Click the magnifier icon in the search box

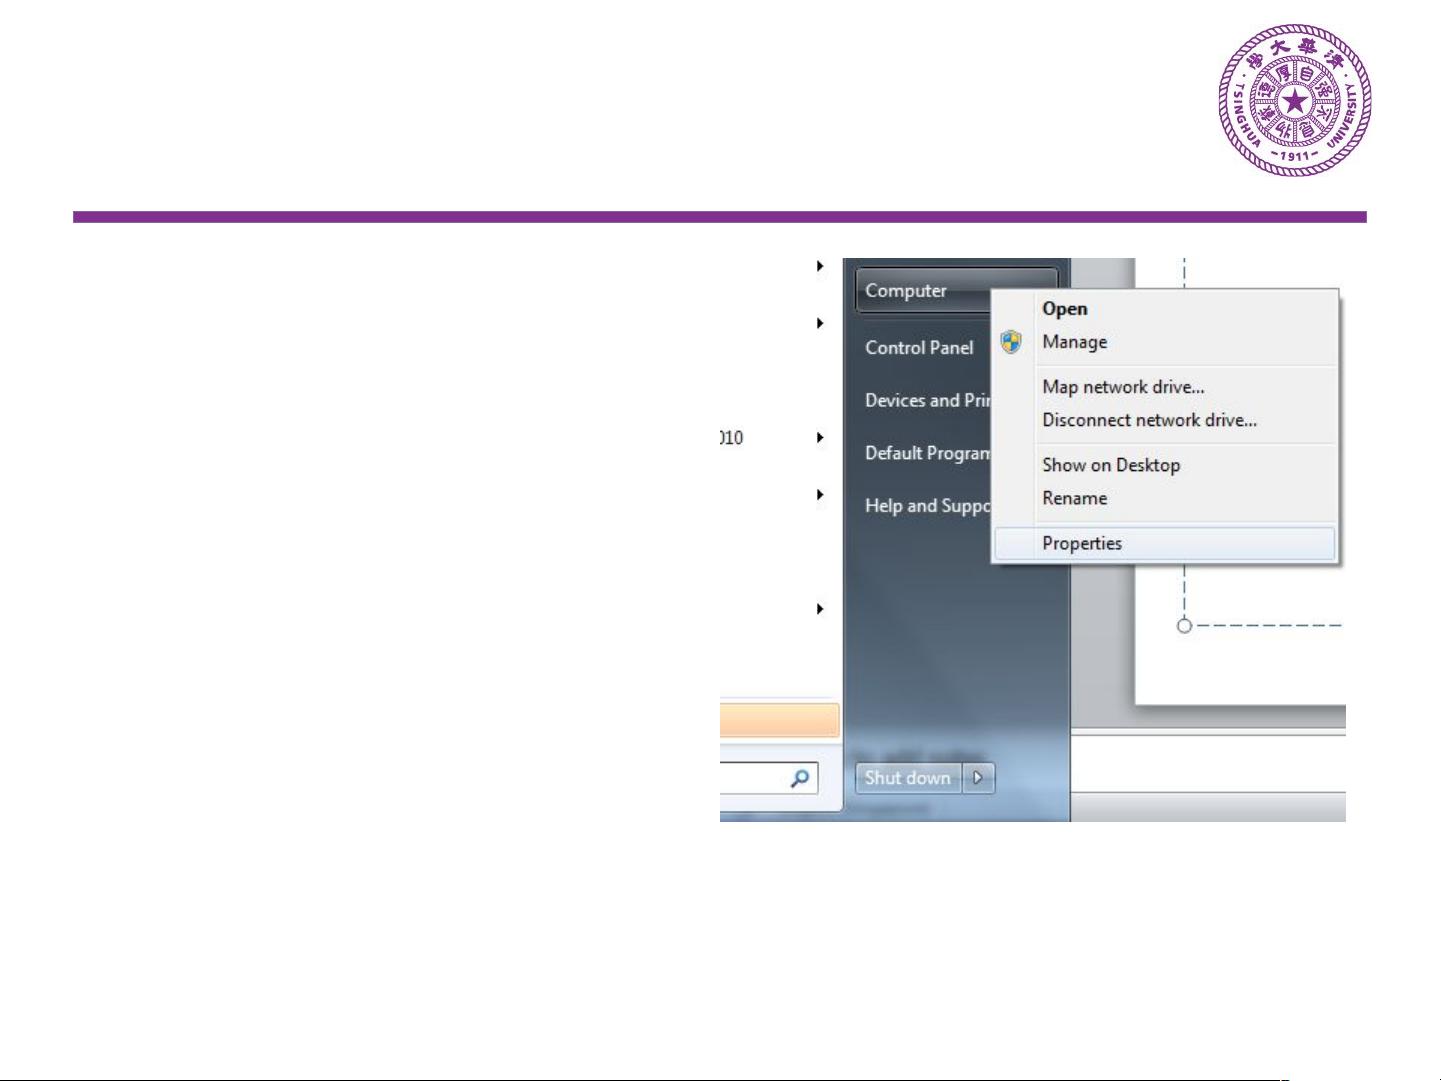pyautogui.click(x=799, y=778)
